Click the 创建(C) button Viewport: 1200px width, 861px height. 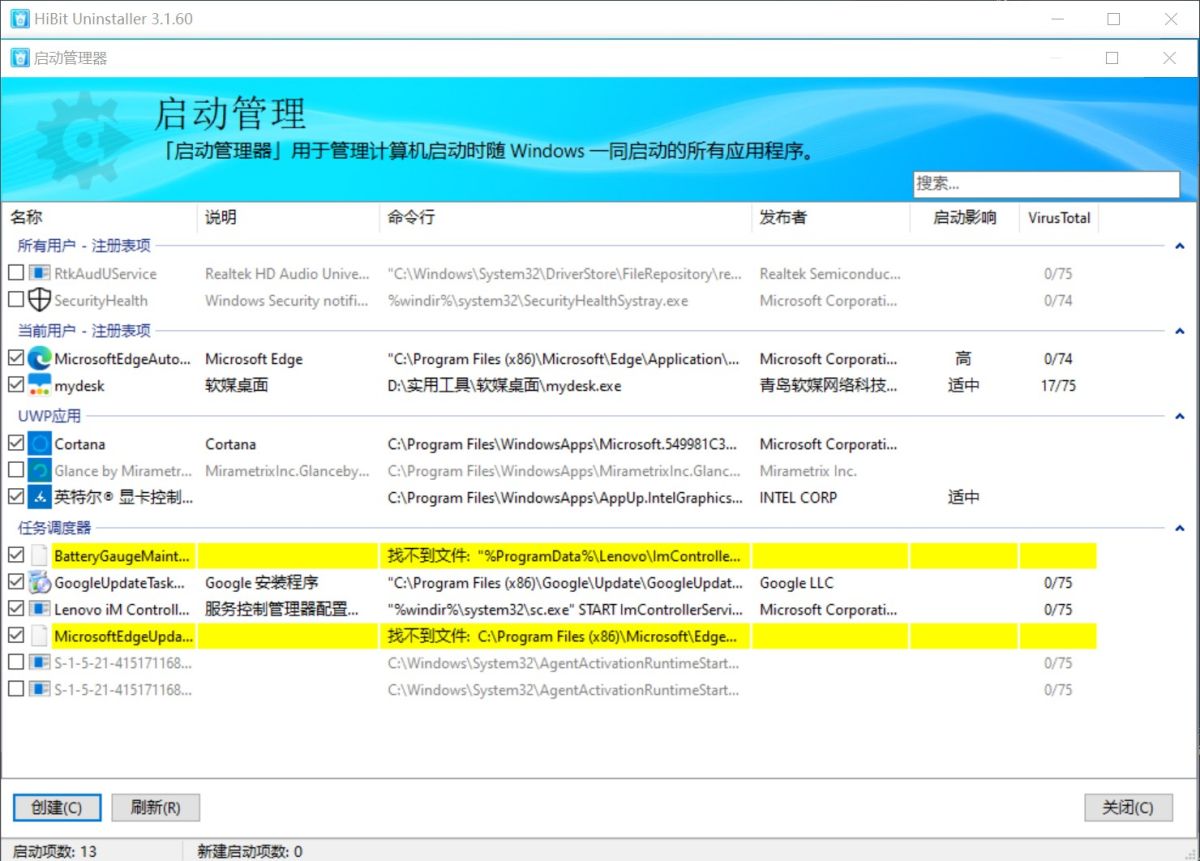pos(56,808)
